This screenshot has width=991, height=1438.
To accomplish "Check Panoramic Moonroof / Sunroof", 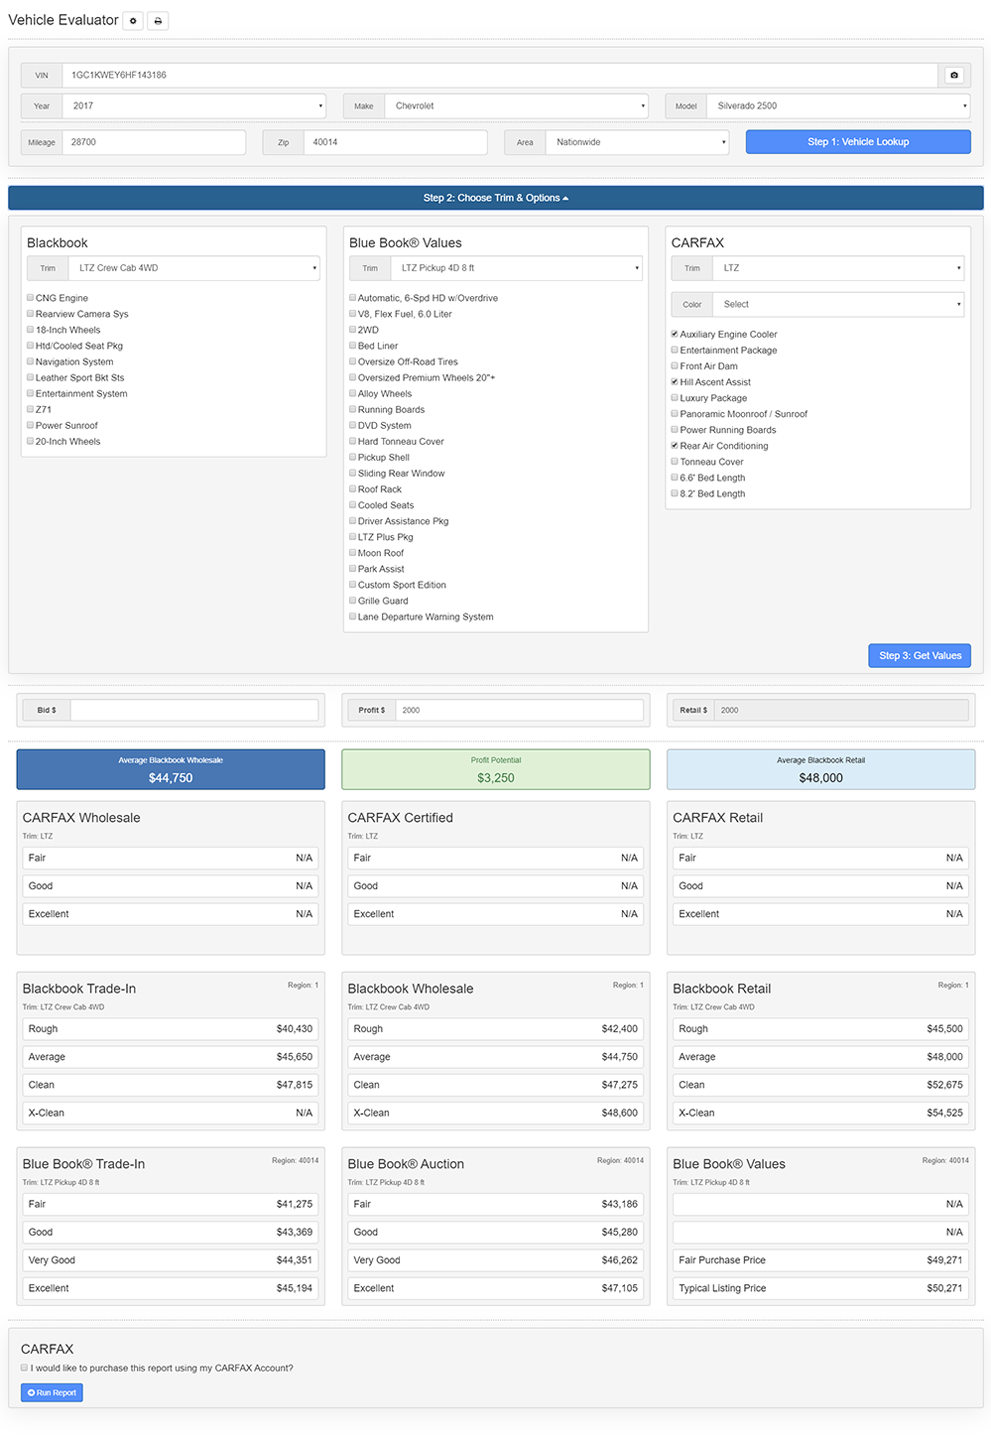I will click(x=675, y=413).
